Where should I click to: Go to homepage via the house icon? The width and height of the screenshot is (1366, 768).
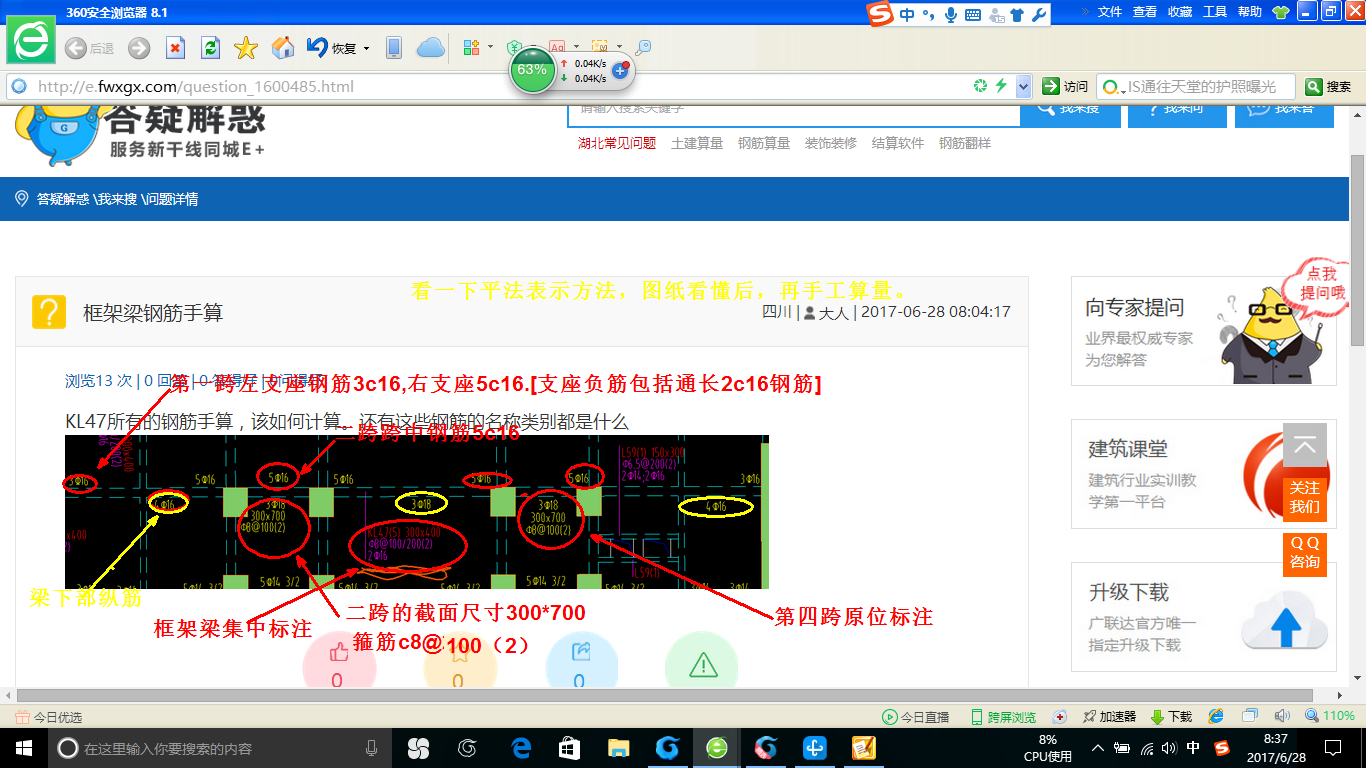pyautogui.click(x=283, y=48)
